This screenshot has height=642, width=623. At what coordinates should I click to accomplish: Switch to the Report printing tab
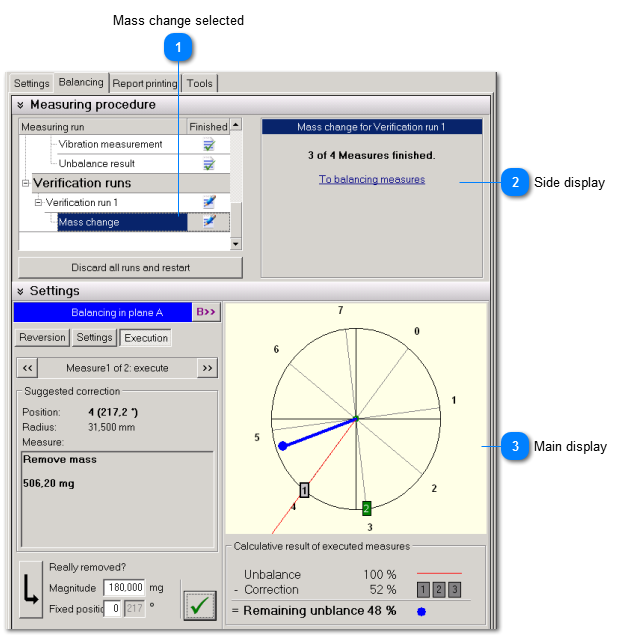145,83
